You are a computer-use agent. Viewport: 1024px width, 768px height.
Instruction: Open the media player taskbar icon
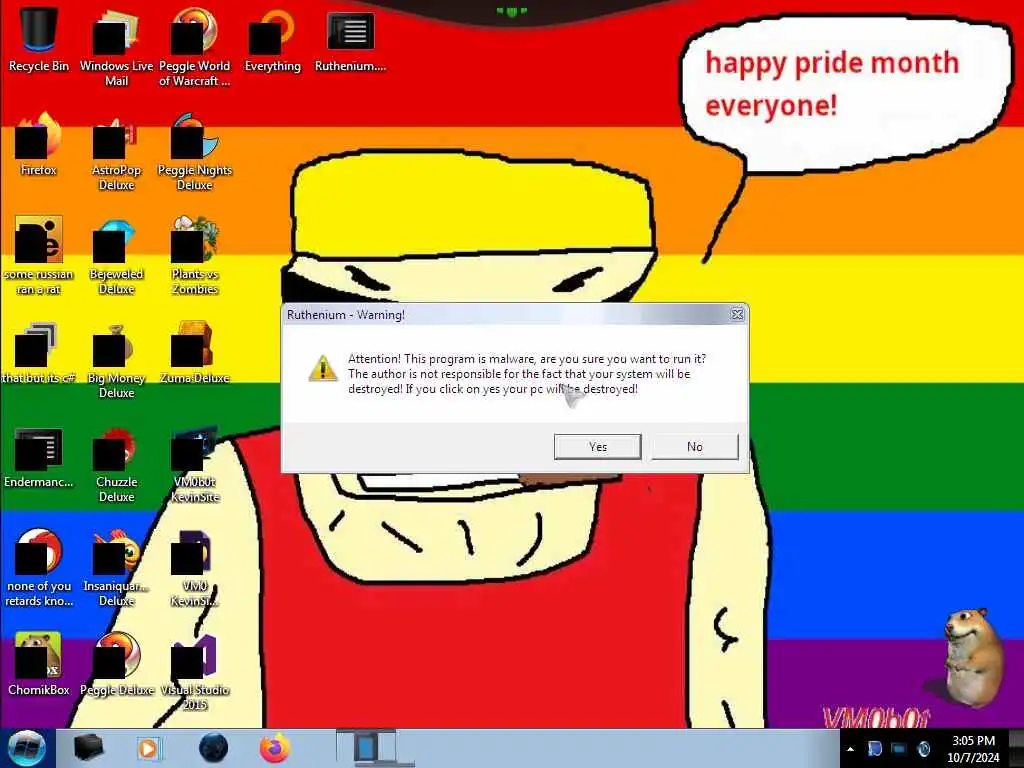[150, 748]
